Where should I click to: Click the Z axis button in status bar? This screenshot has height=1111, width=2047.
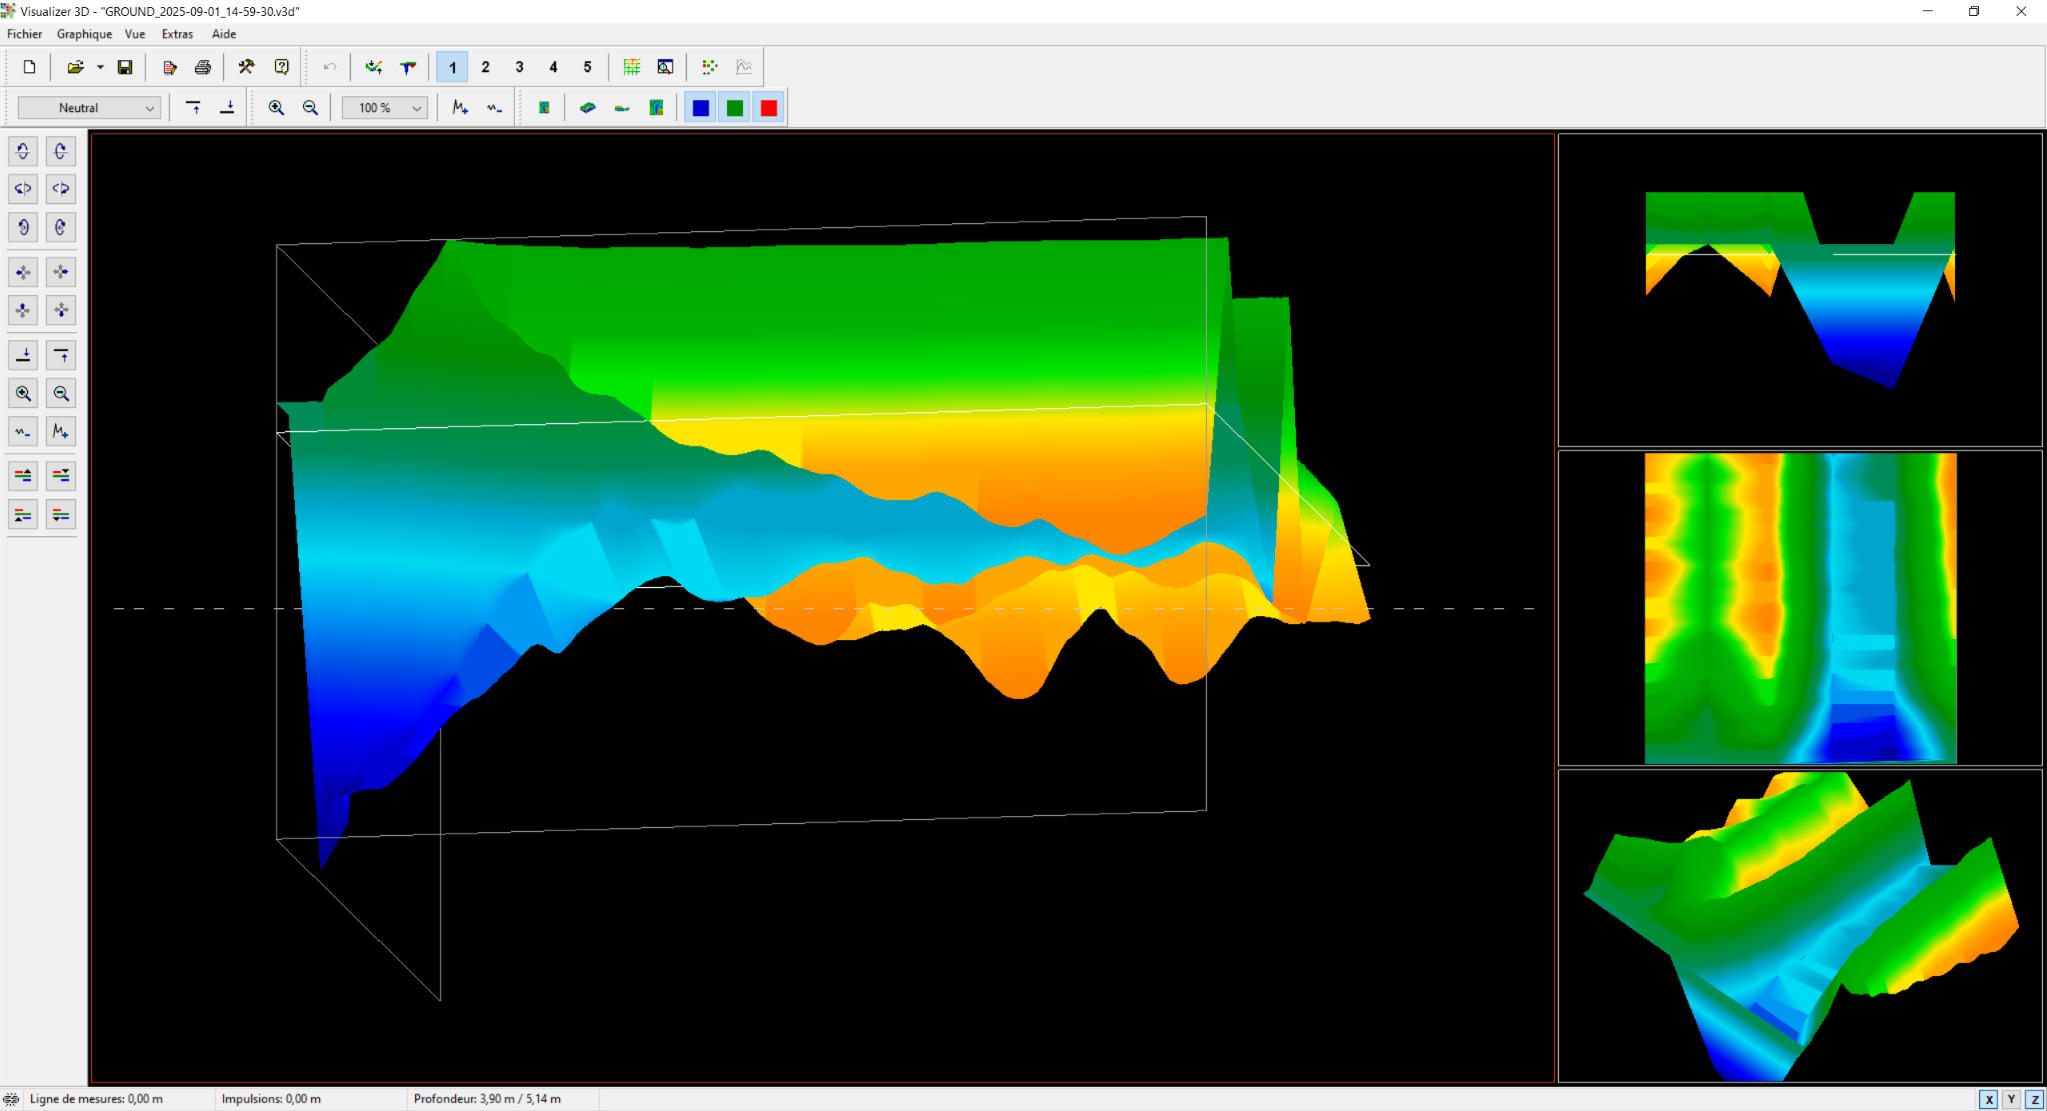point(2034,1099)
